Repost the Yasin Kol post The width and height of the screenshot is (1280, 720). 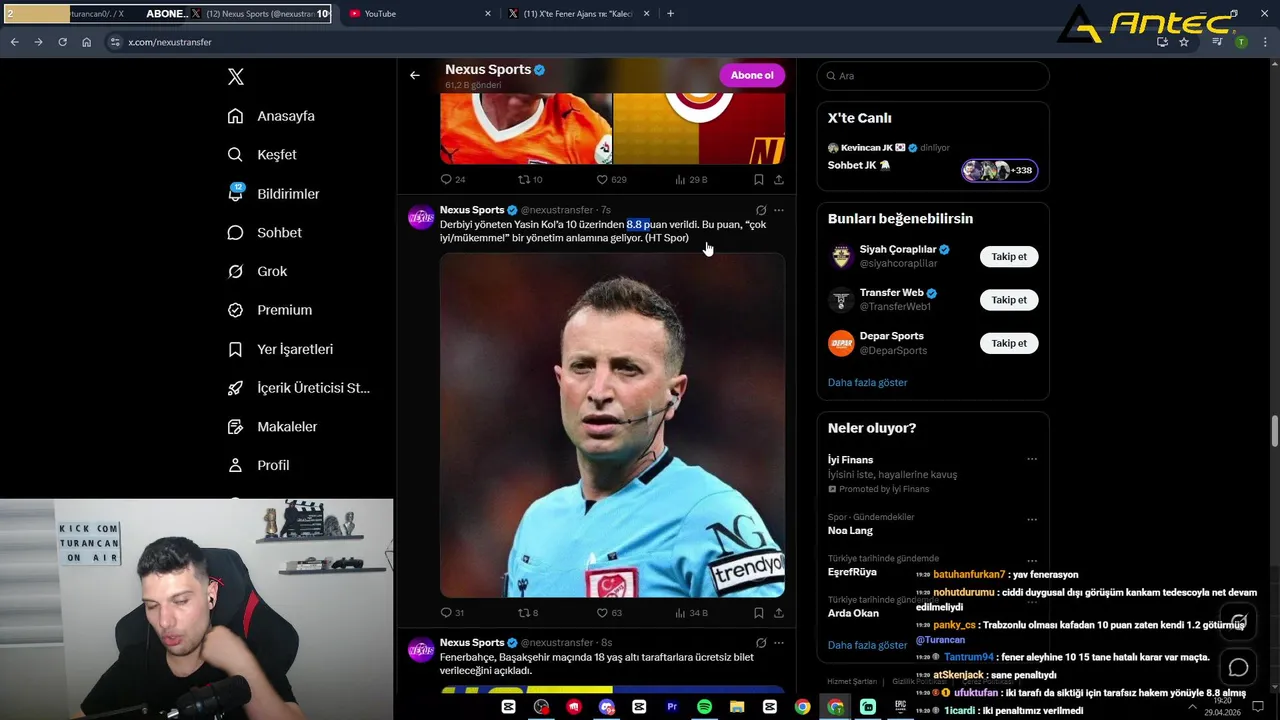click(x=528, y=613)
